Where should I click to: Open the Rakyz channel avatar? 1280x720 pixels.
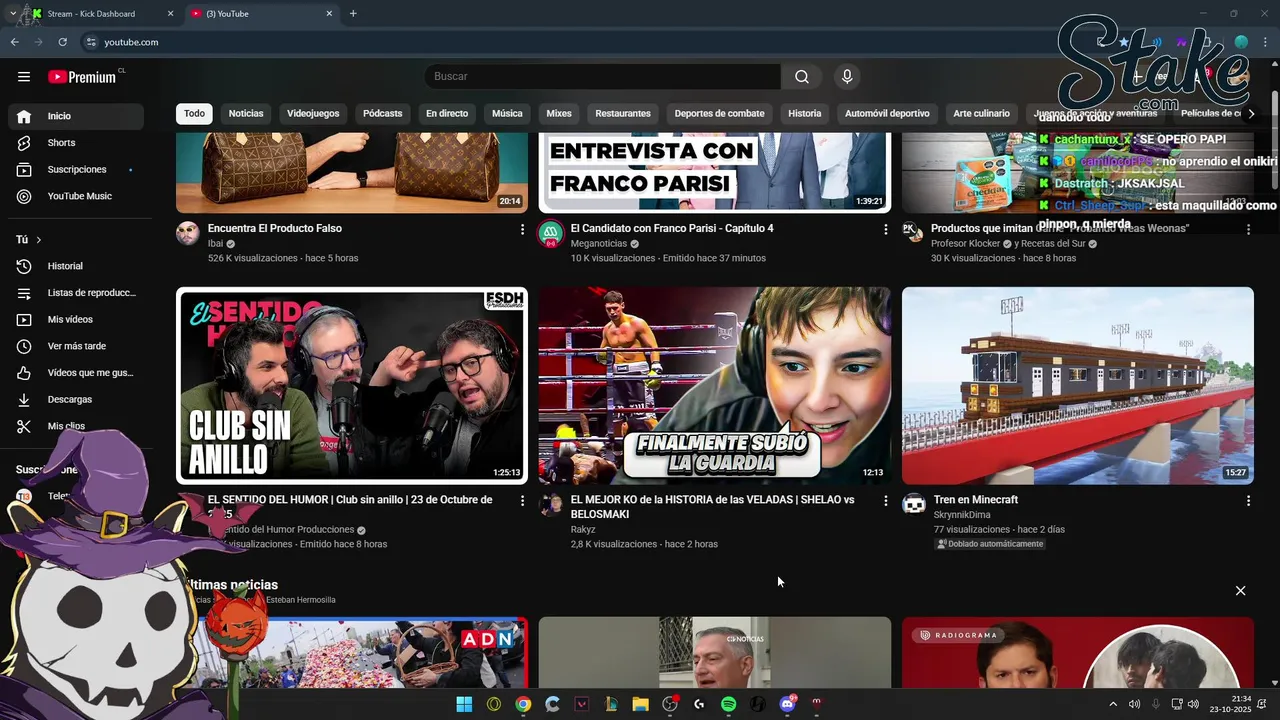coord(551,504)
